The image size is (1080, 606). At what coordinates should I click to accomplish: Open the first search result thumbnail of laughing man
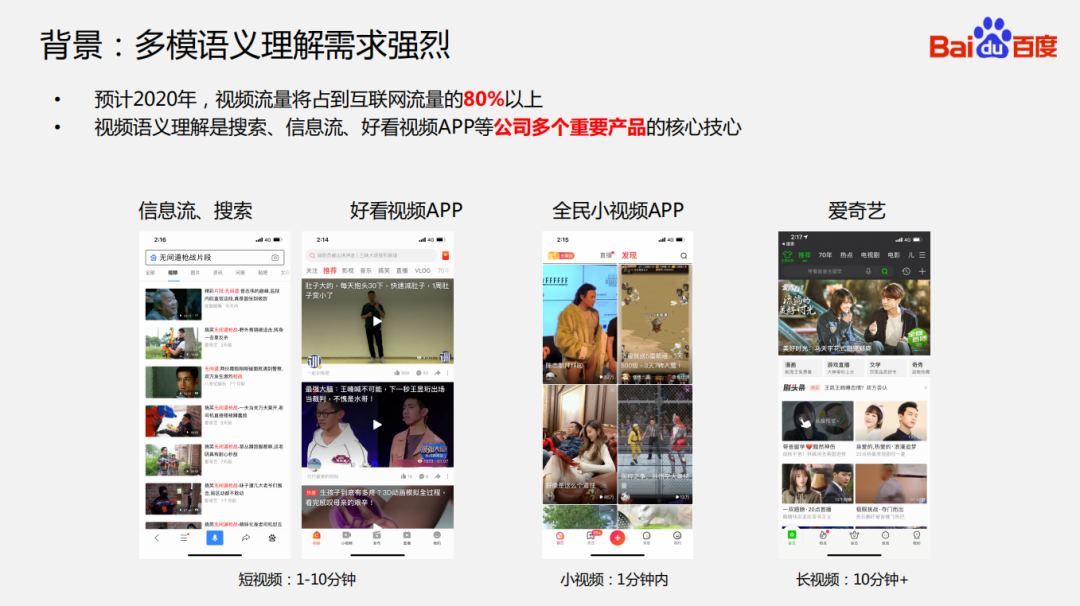pos(173,304)
